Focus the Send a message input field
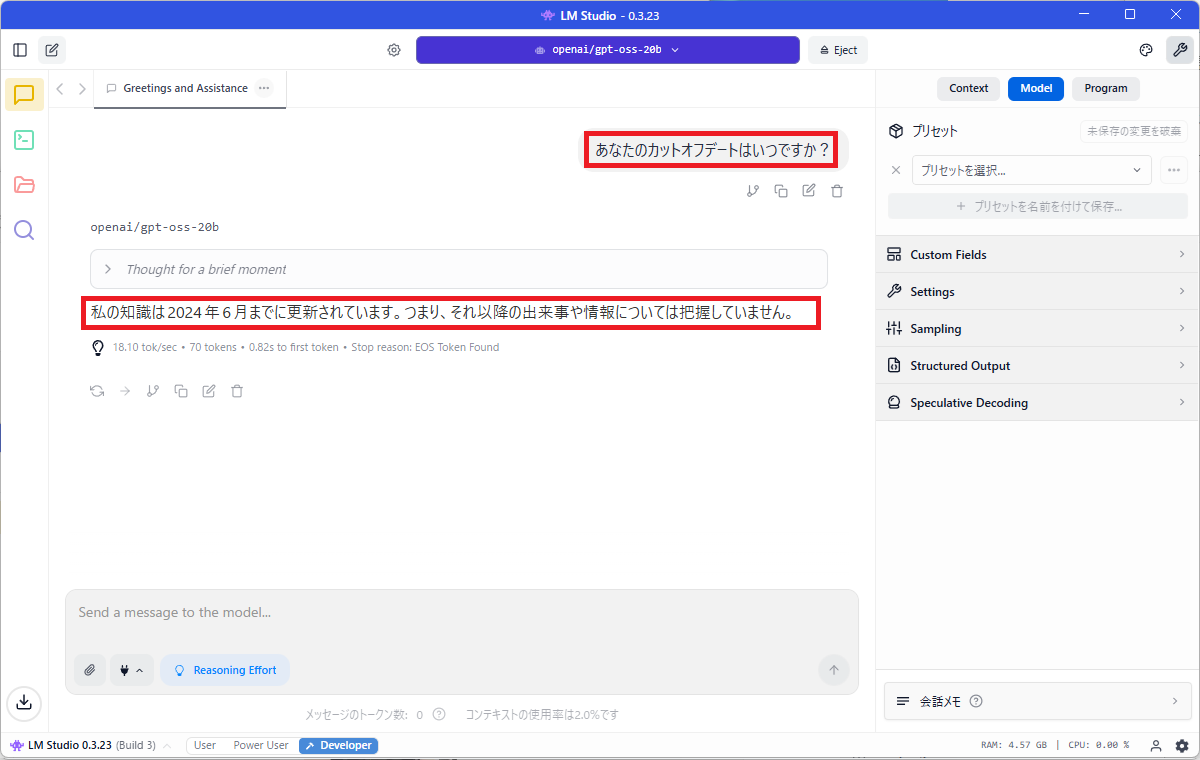1200x760 pixels. (x=461, y=613)
